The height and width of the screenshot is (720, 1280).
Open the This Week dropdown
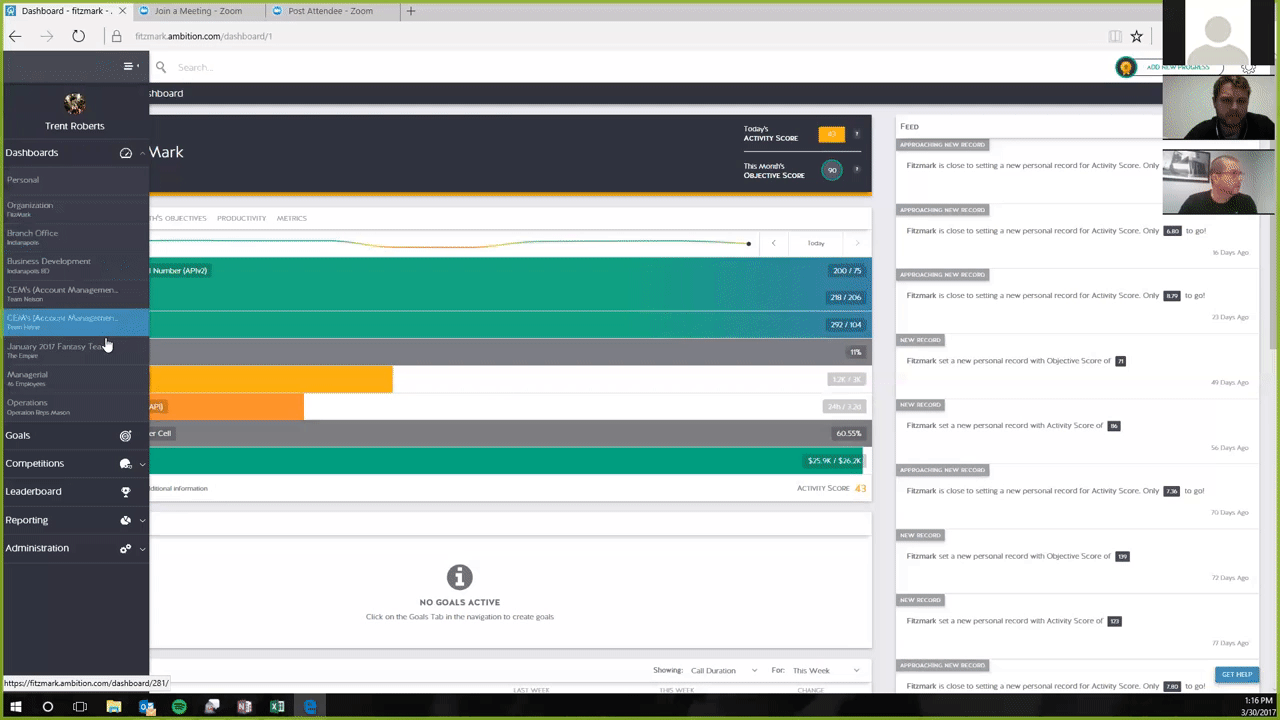(826, 670)
